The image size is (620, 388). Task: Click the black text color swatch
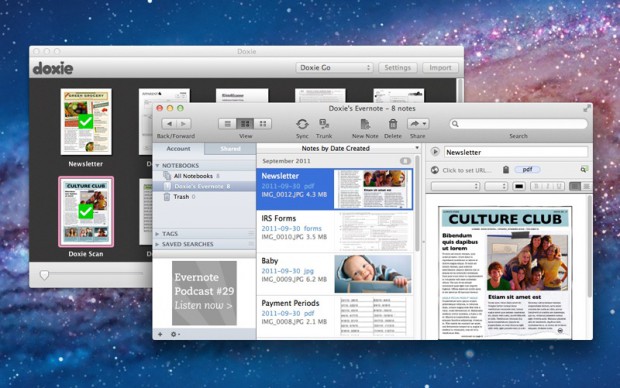519,186
